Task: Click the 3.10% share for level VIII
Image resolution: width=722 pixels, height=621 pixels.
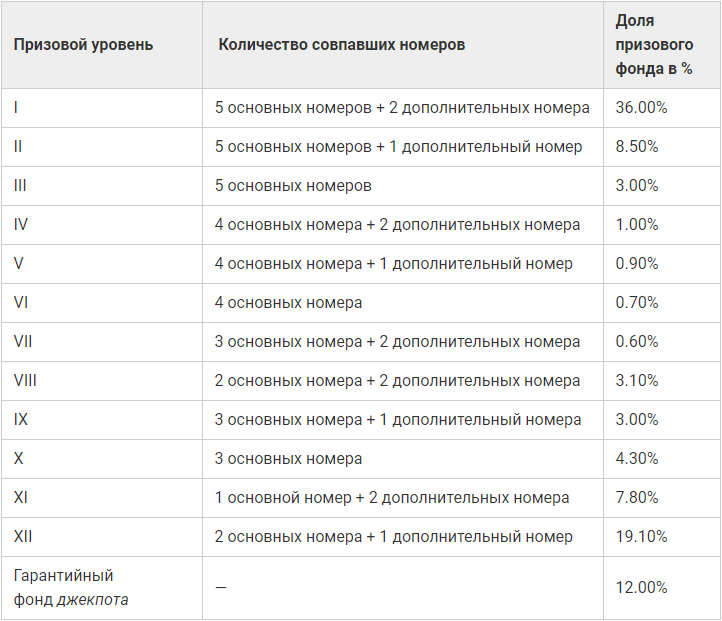Action: [637, 380]
